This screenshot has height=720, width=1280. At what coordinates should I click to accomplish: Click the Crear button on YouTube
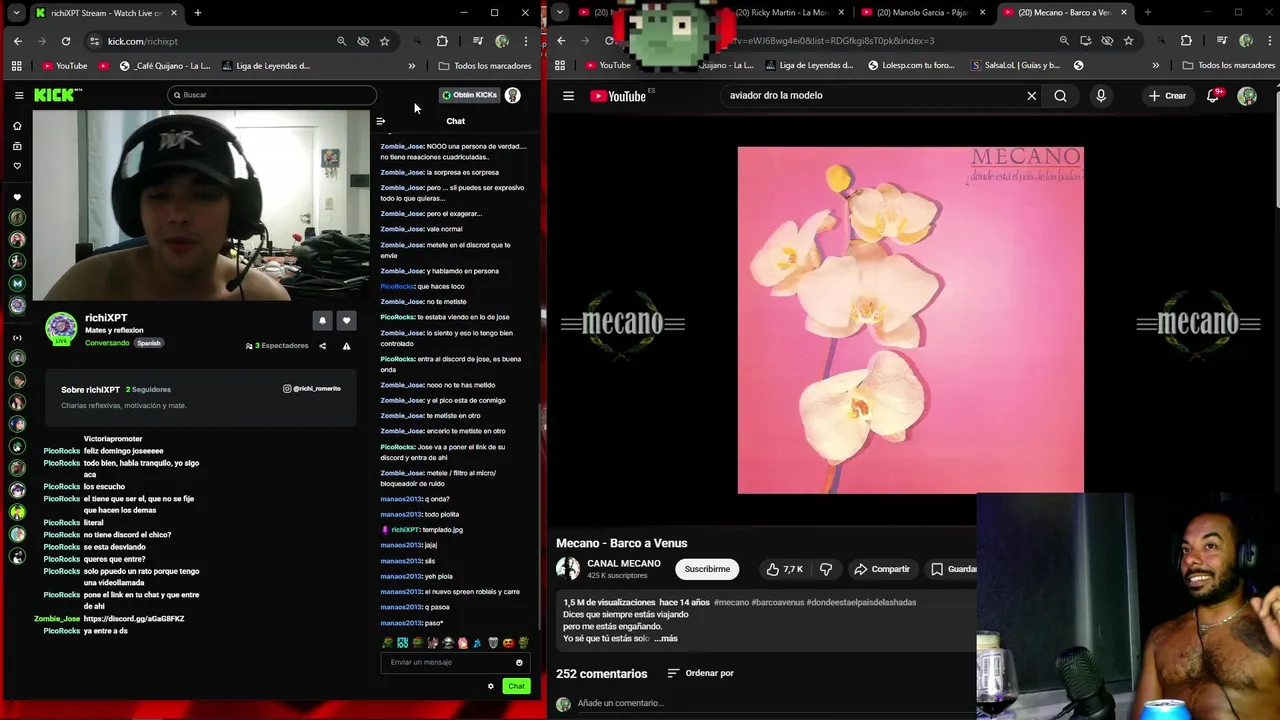(1167, 96)
